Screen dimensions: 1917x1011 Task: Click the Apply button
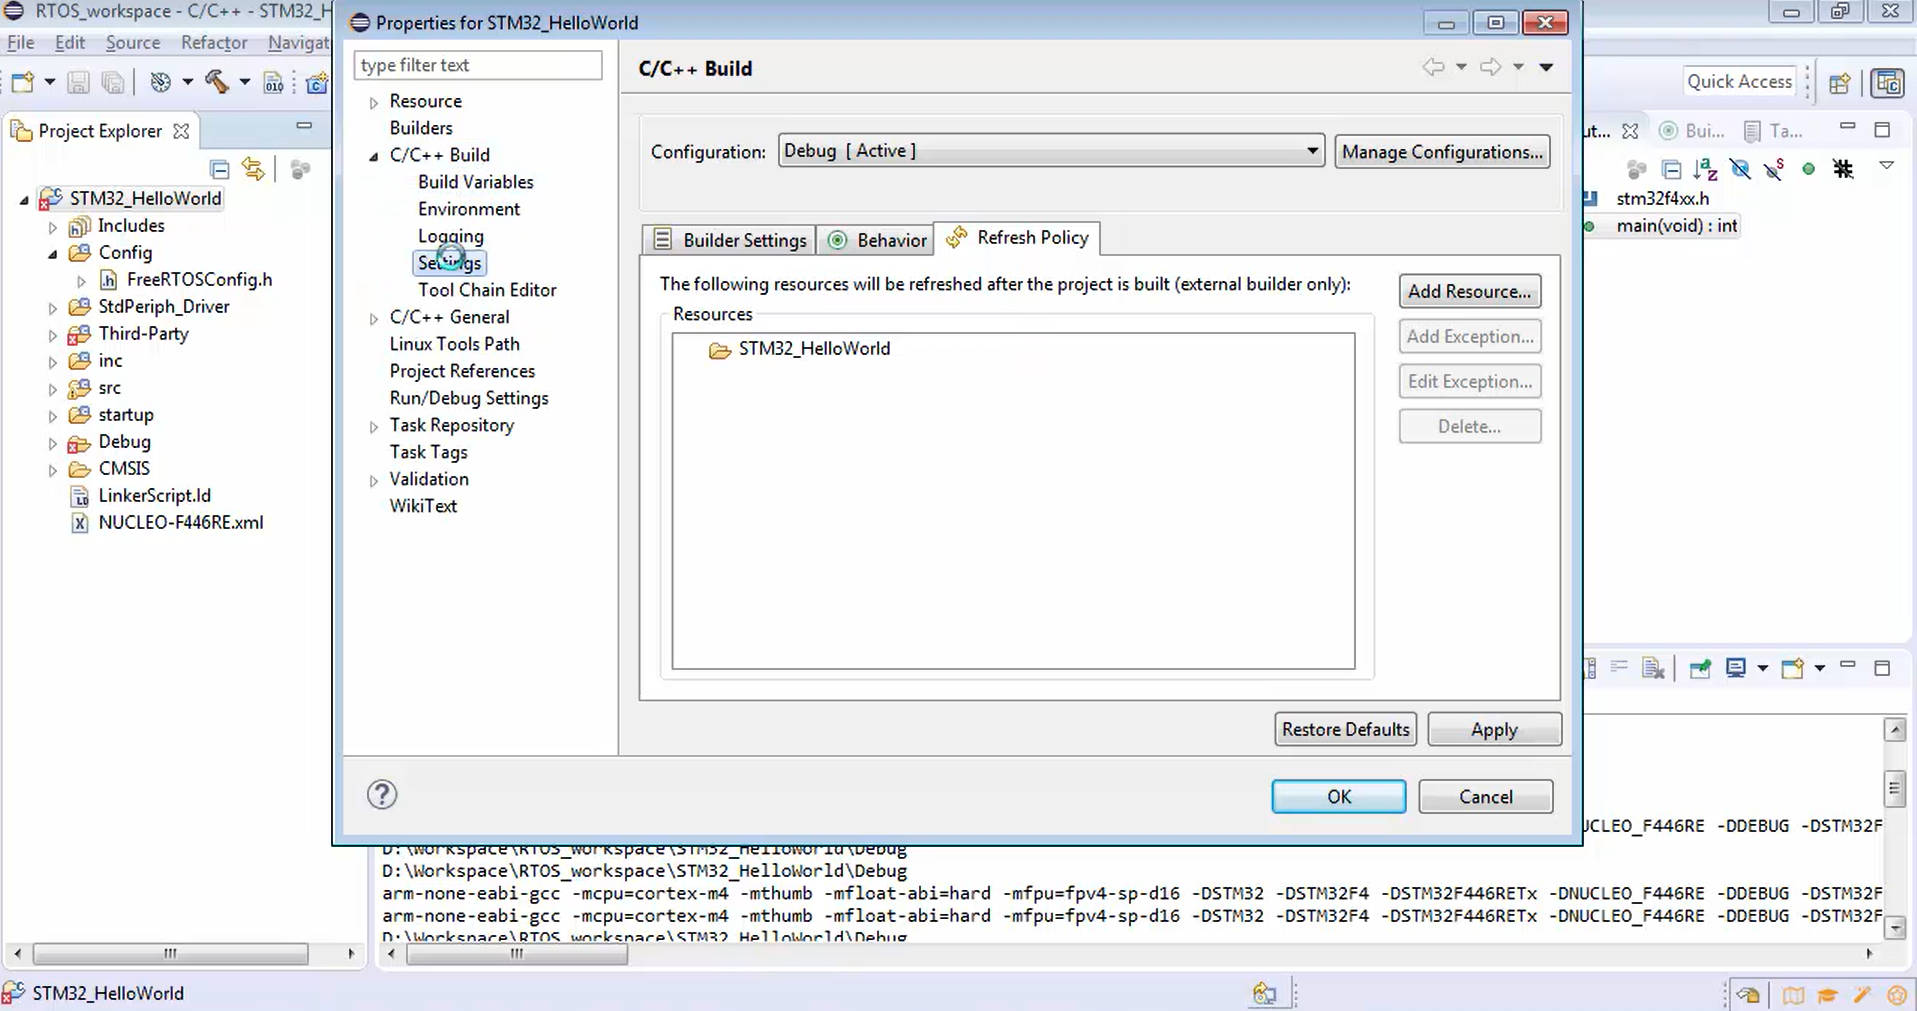(1494, 729)
